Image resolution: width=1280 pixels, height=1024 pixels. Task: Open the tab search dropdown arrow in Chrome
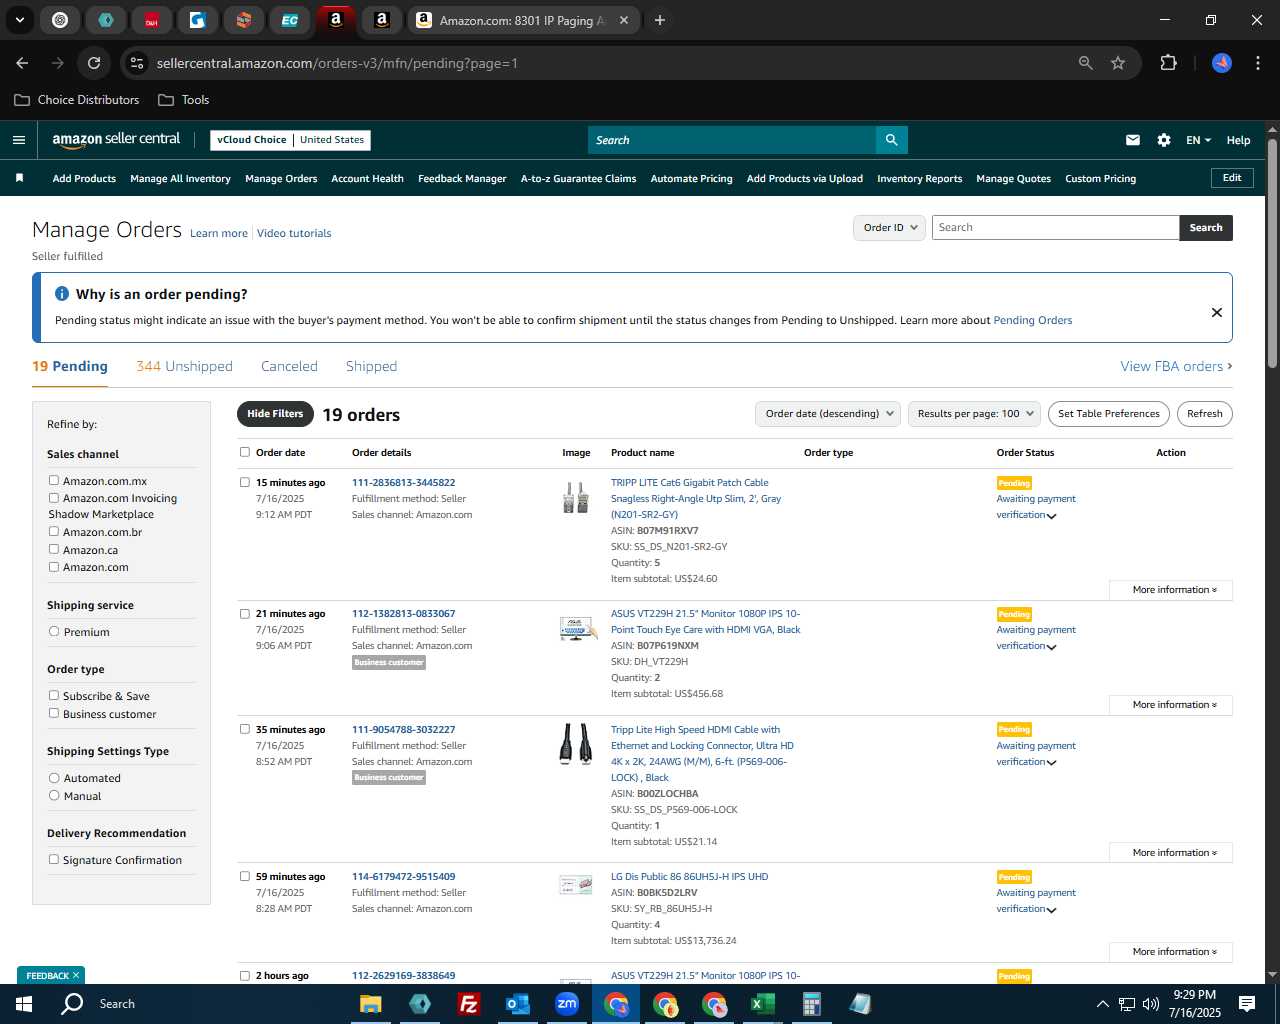(x=19, y=20)
